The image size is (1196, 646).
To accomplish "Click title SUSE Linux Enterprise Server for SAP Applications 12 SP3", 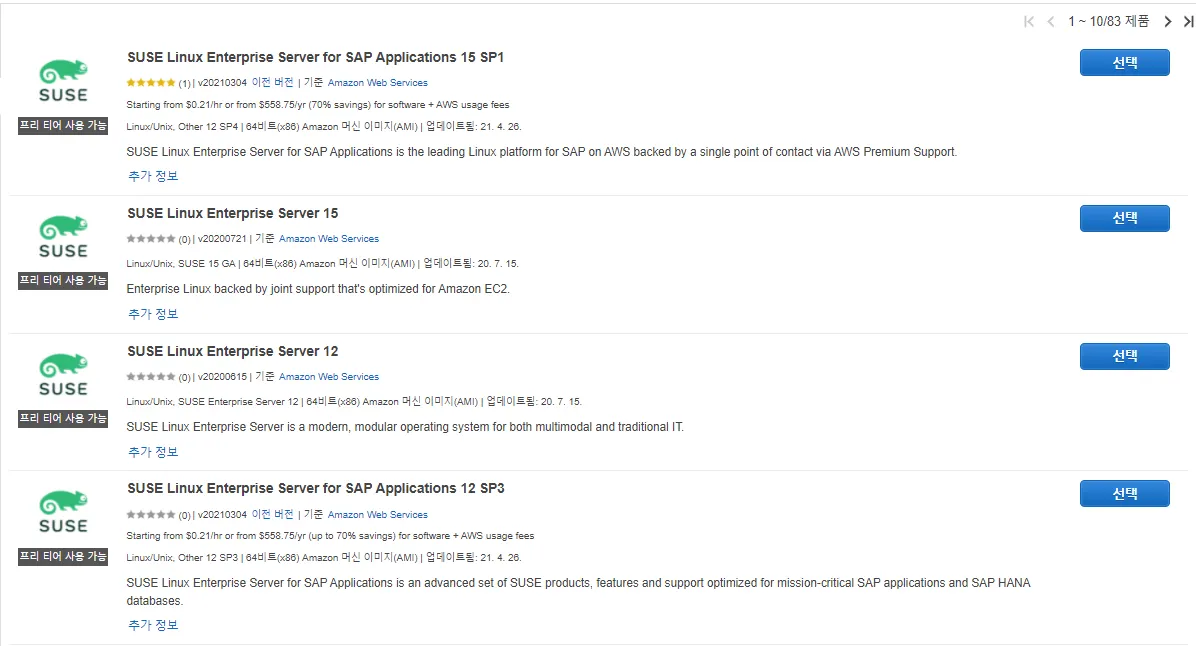I will 316,488.
